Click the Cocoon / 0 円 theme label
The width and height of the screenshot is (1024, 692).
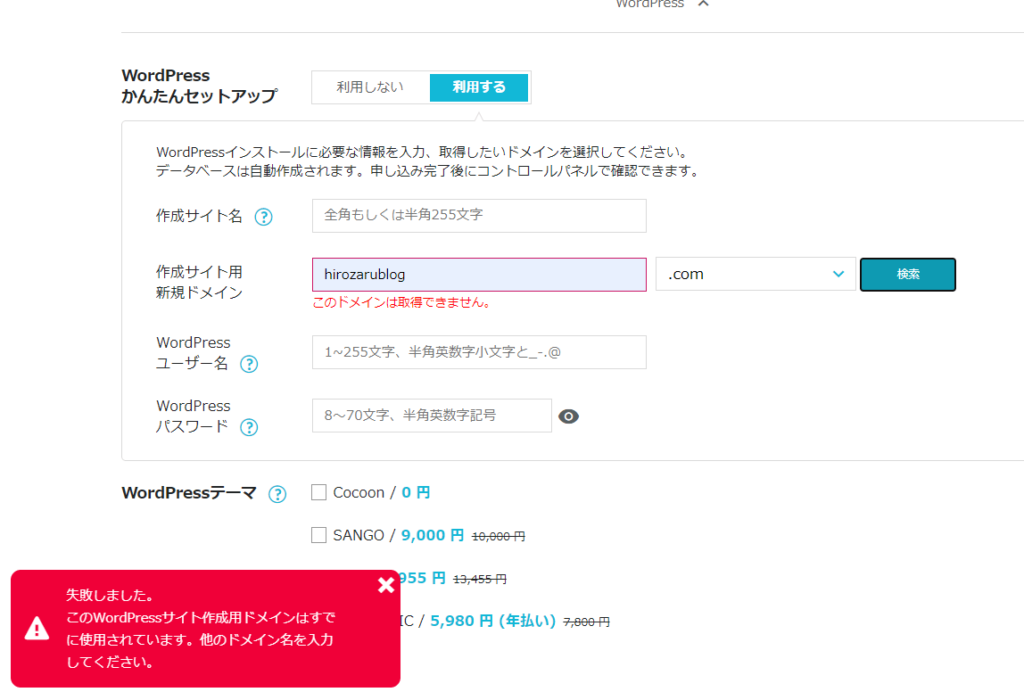381,492
